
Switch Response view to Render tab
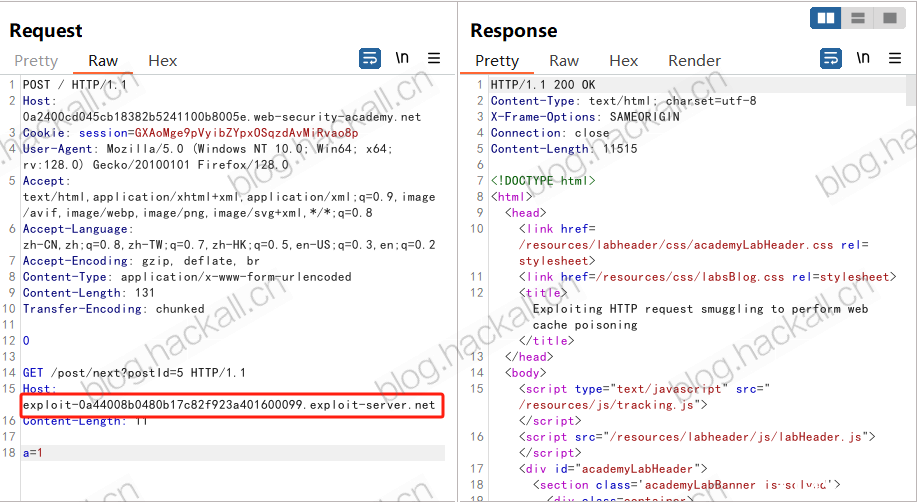(694, 61)
